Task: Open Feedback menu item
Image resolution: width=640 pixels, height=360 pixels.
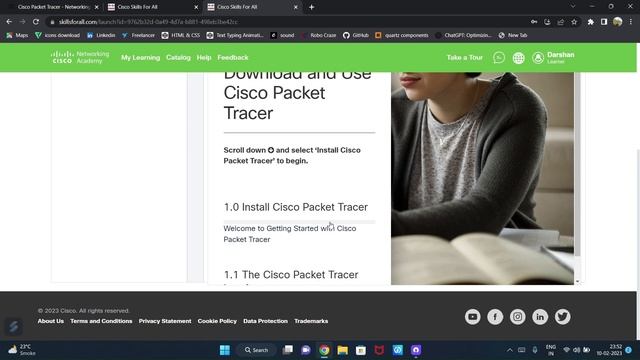Action: point(233,58)
